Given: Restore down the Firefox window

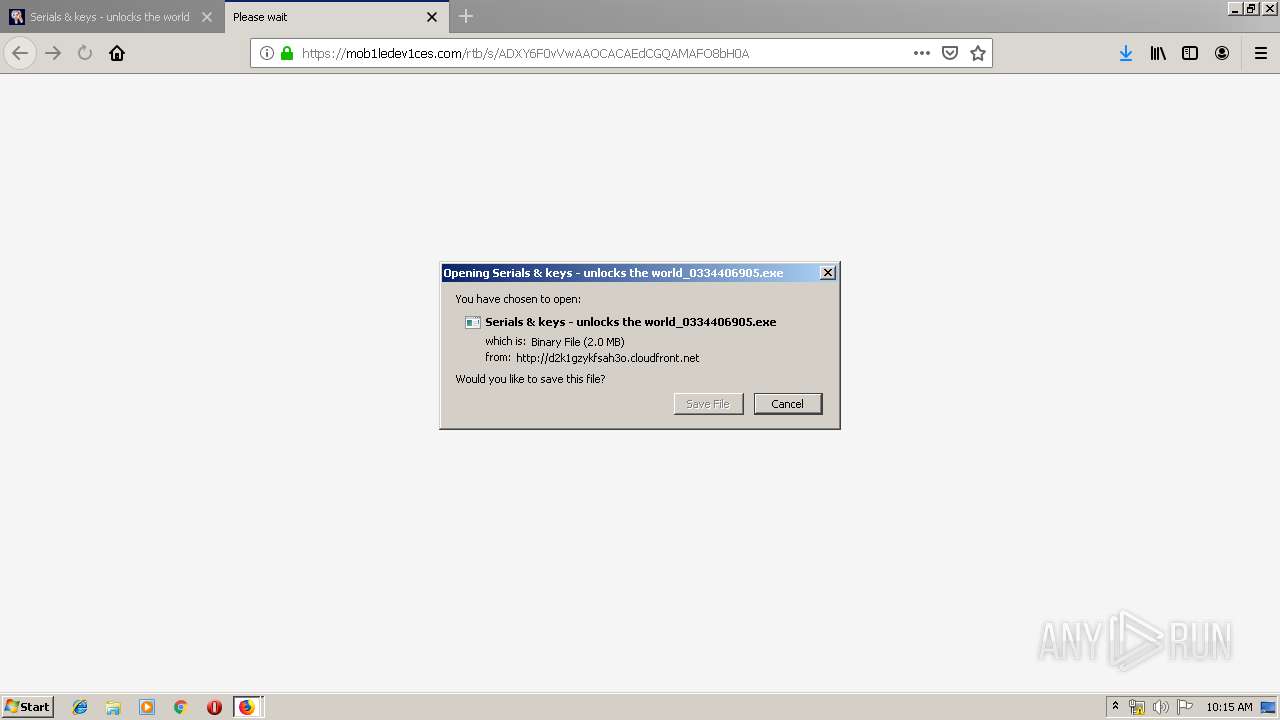Looking at the screenshot, I should coord(1250,8).
